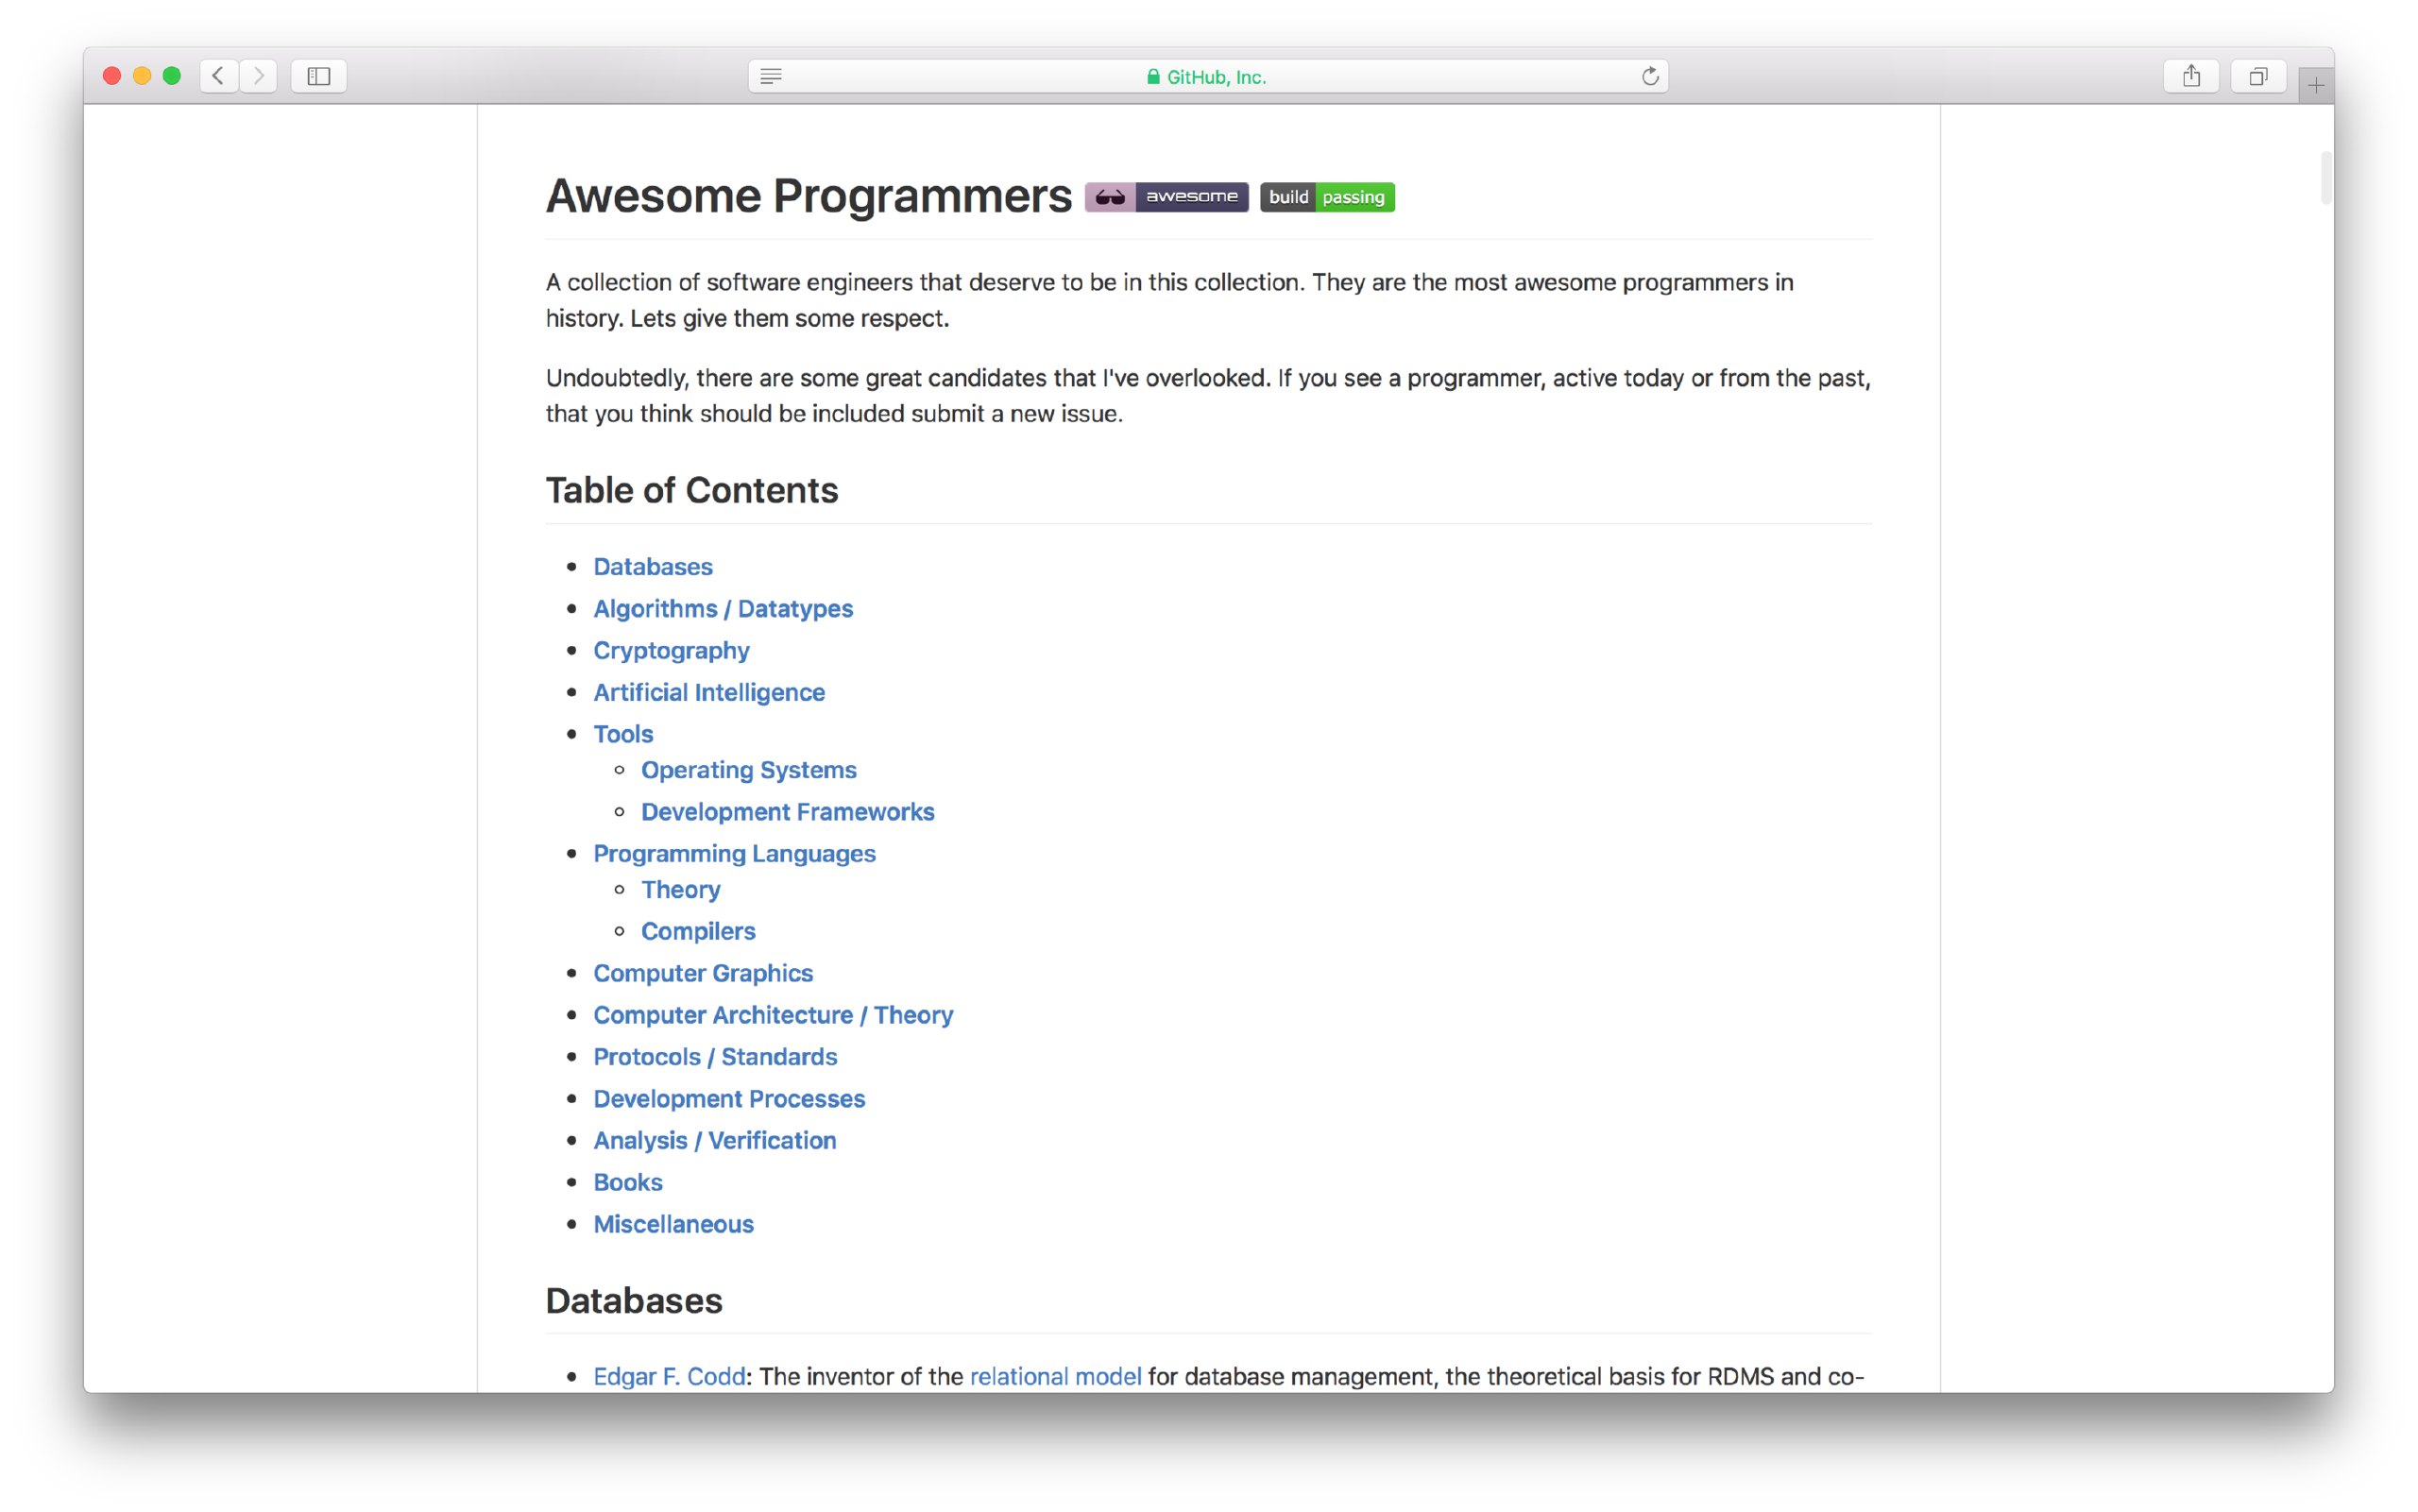This screenshot has height=1512, width=2418.
Task: Go to Computer Architecture / Theory
Action: point(773,1015)
